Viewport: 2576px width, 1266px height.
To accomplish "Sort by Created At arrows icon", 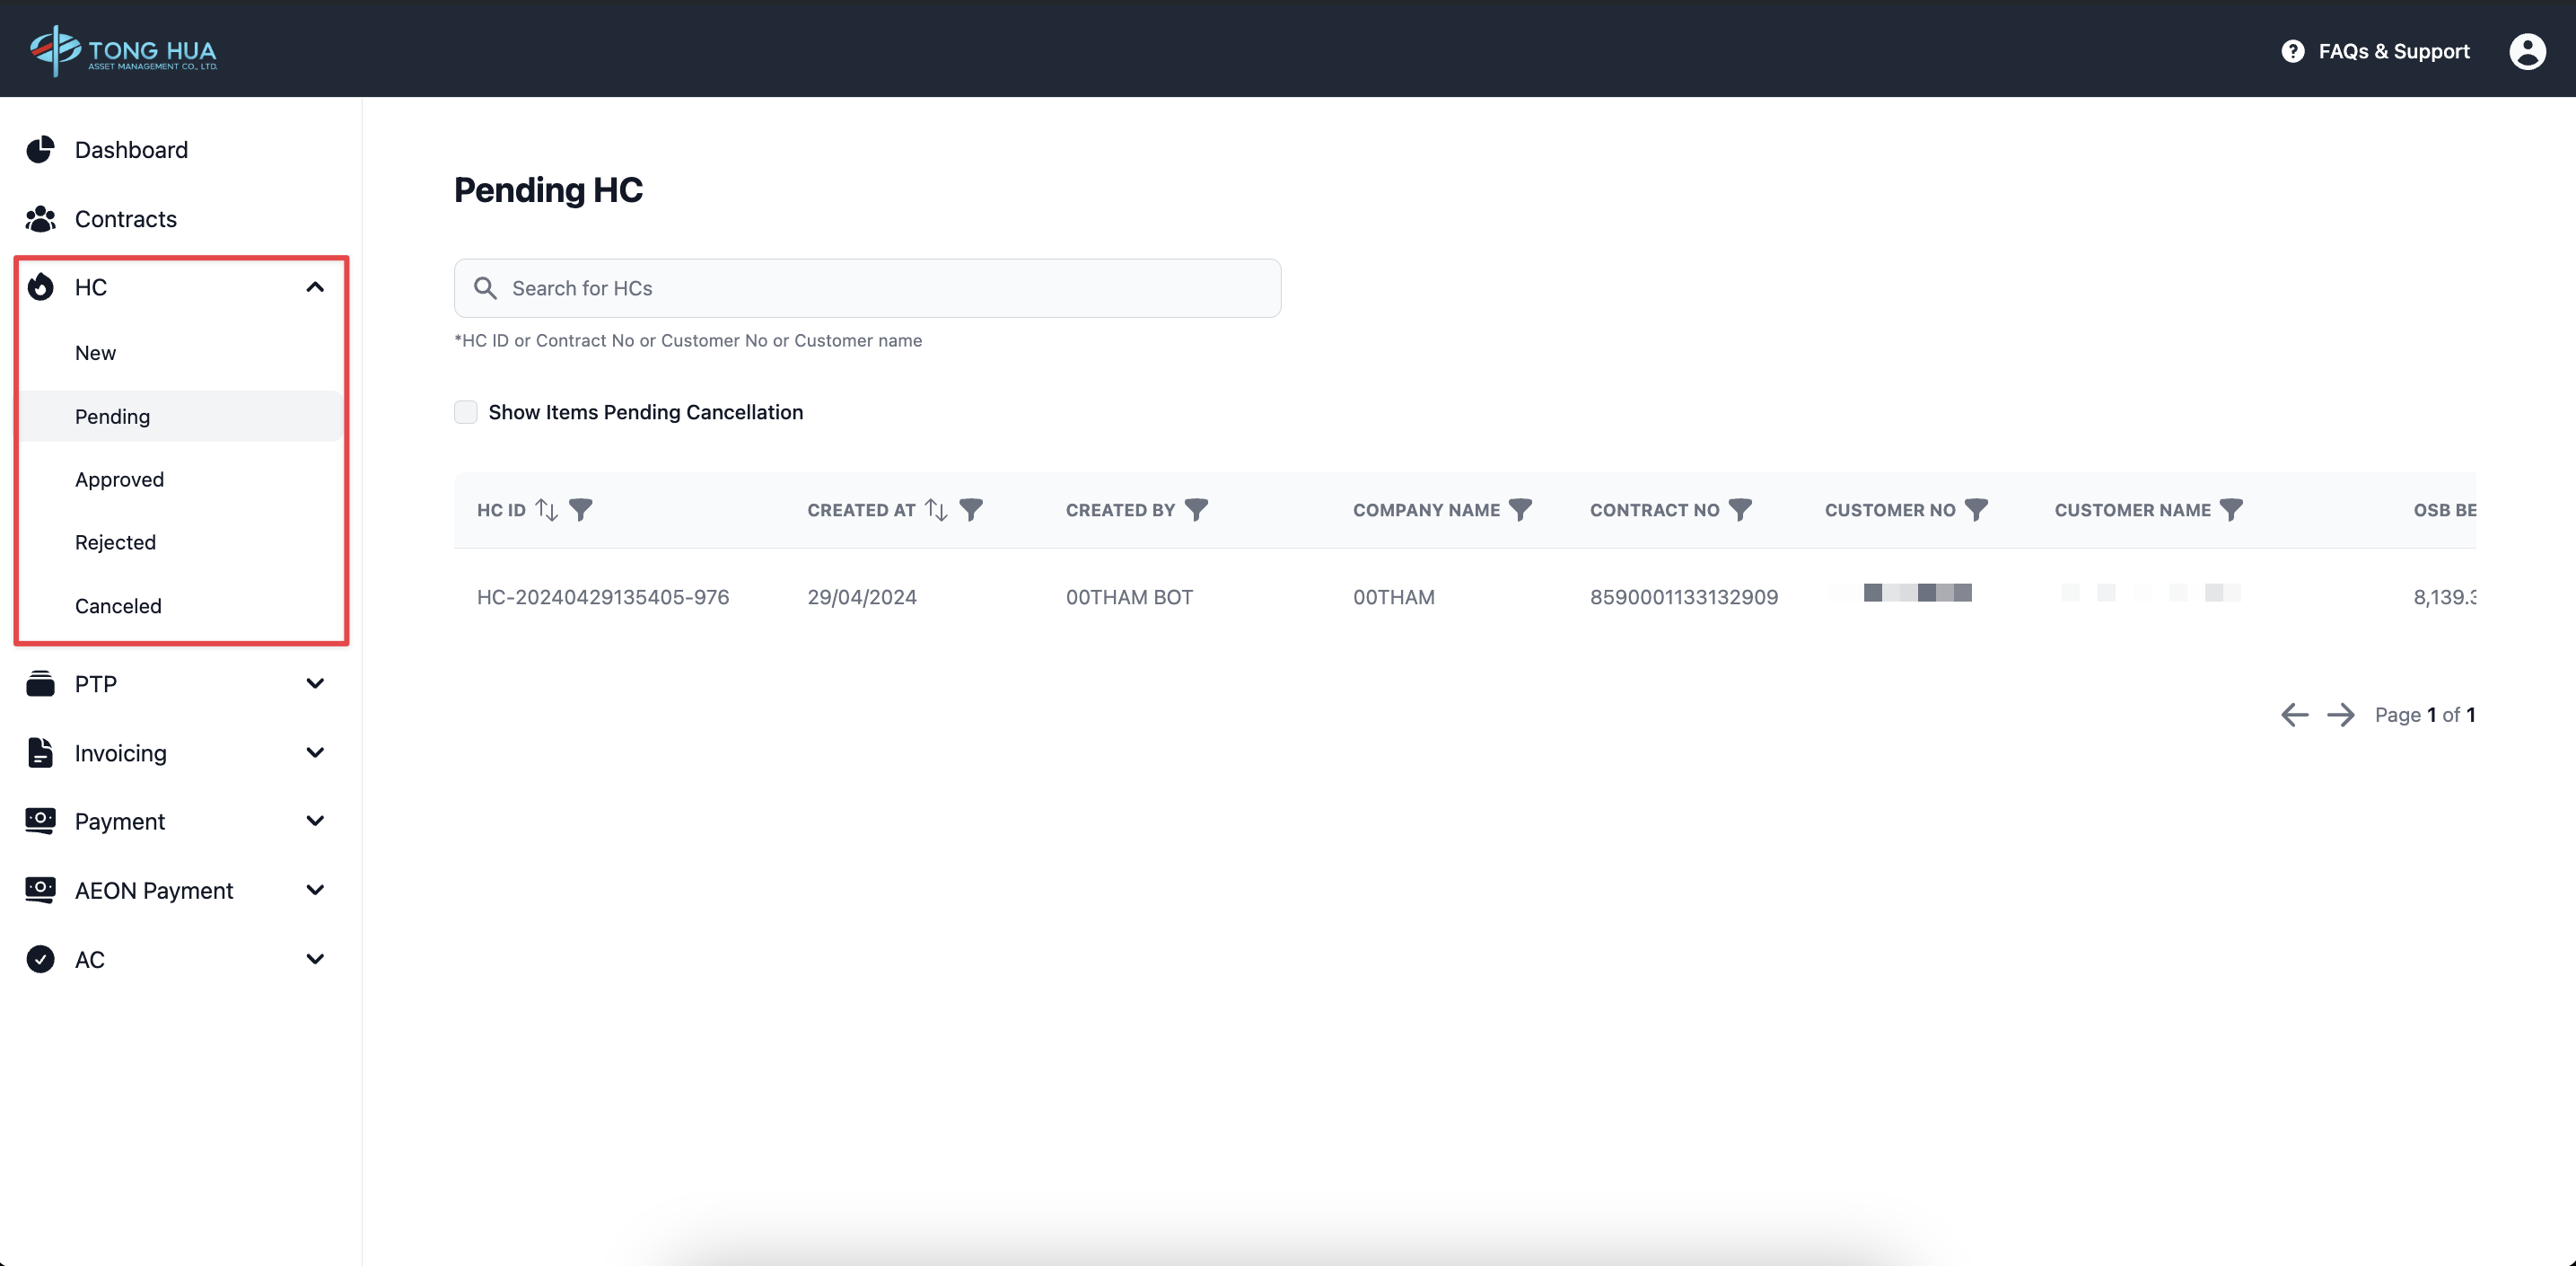I will (x=936, y=510).
